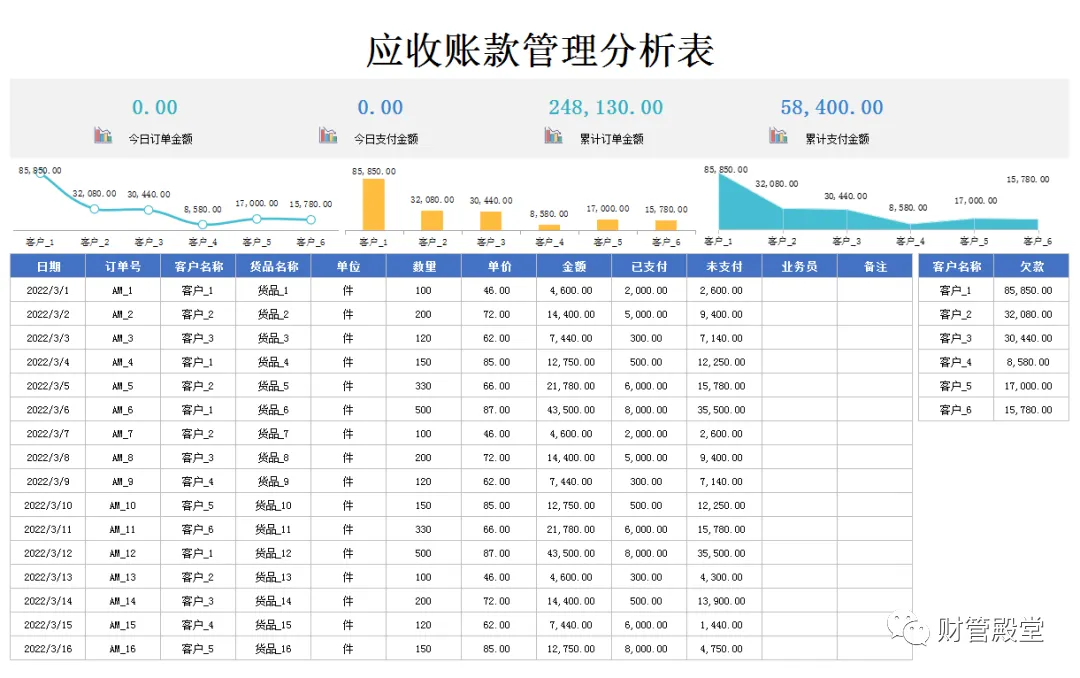Image resolution: width=1080 pixels, height=678 pixels.
Task: Select 客户_3 in the summary table
Action: (956, 338)
